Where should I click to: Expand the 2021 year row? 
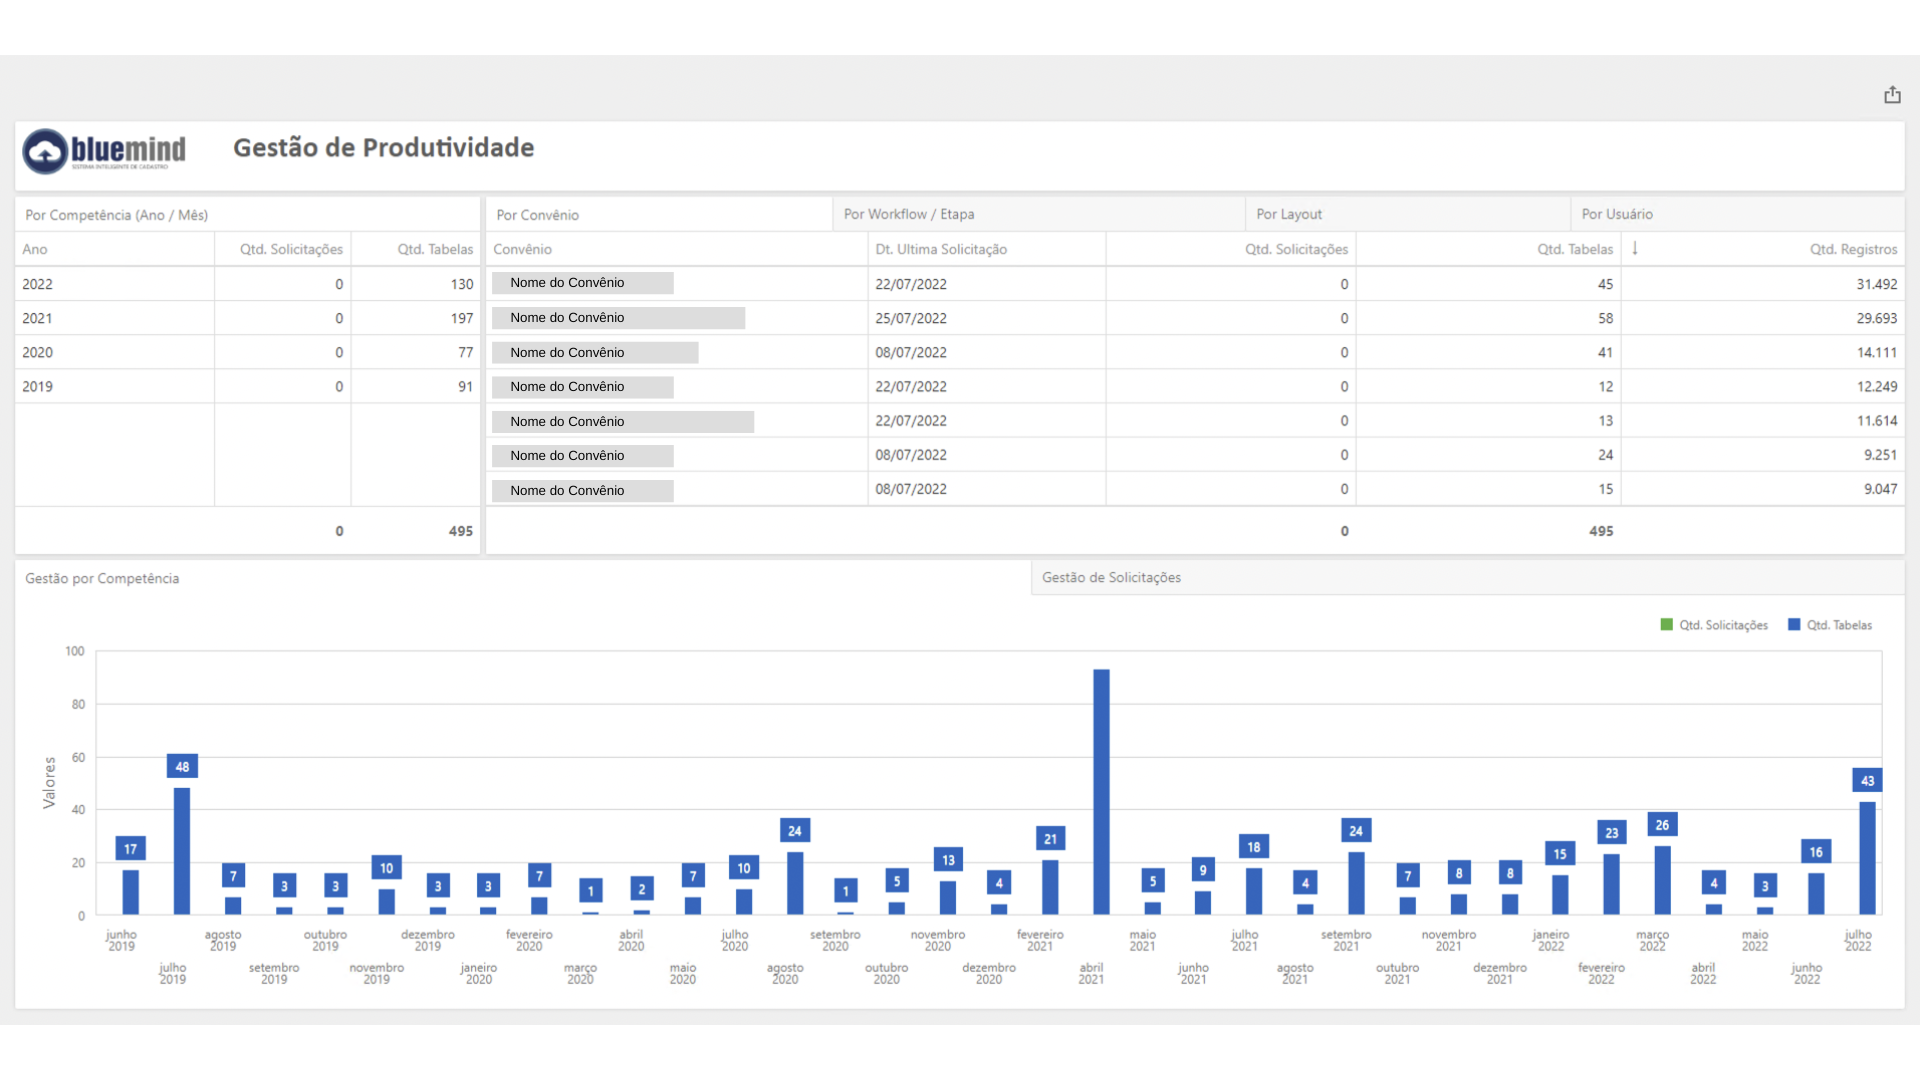click(247, 318)
